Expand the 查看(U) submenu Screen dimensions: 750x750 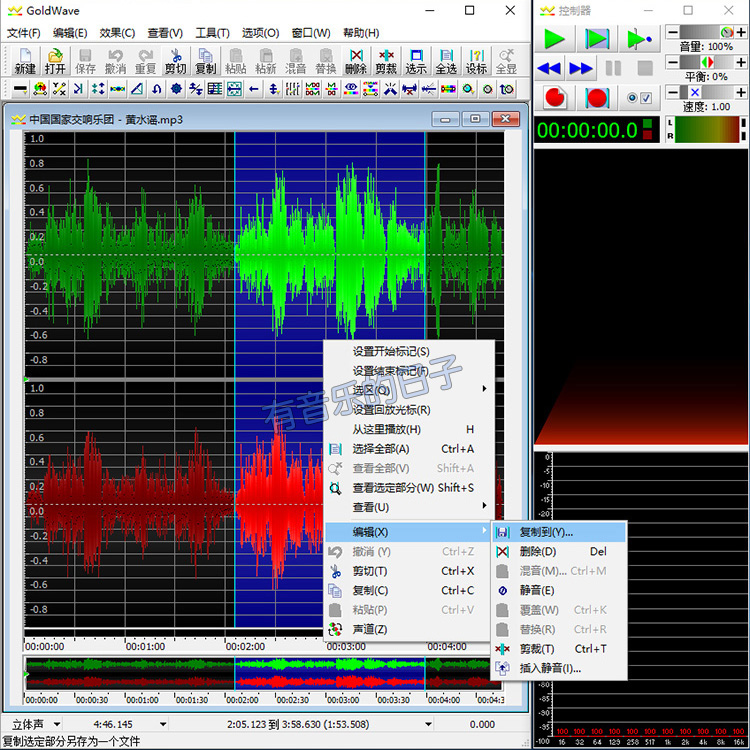pyautogui.click(x=409, y=507)
